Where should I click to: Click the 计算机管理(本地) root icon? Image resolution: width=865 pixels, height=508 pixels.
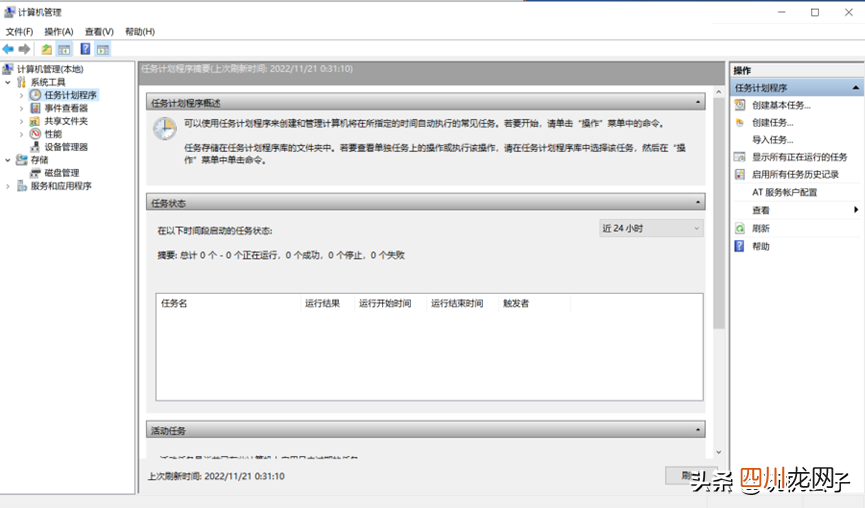[8, 69]
